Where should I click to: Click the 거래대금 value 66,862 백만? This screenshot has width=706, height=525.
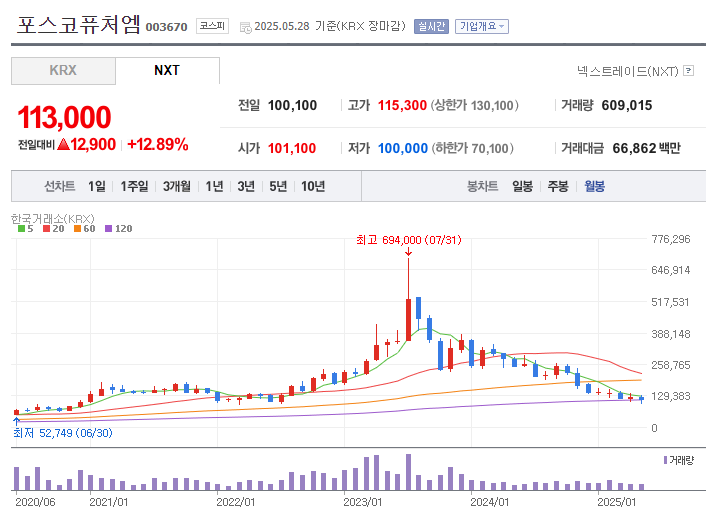tap(646, 148)
